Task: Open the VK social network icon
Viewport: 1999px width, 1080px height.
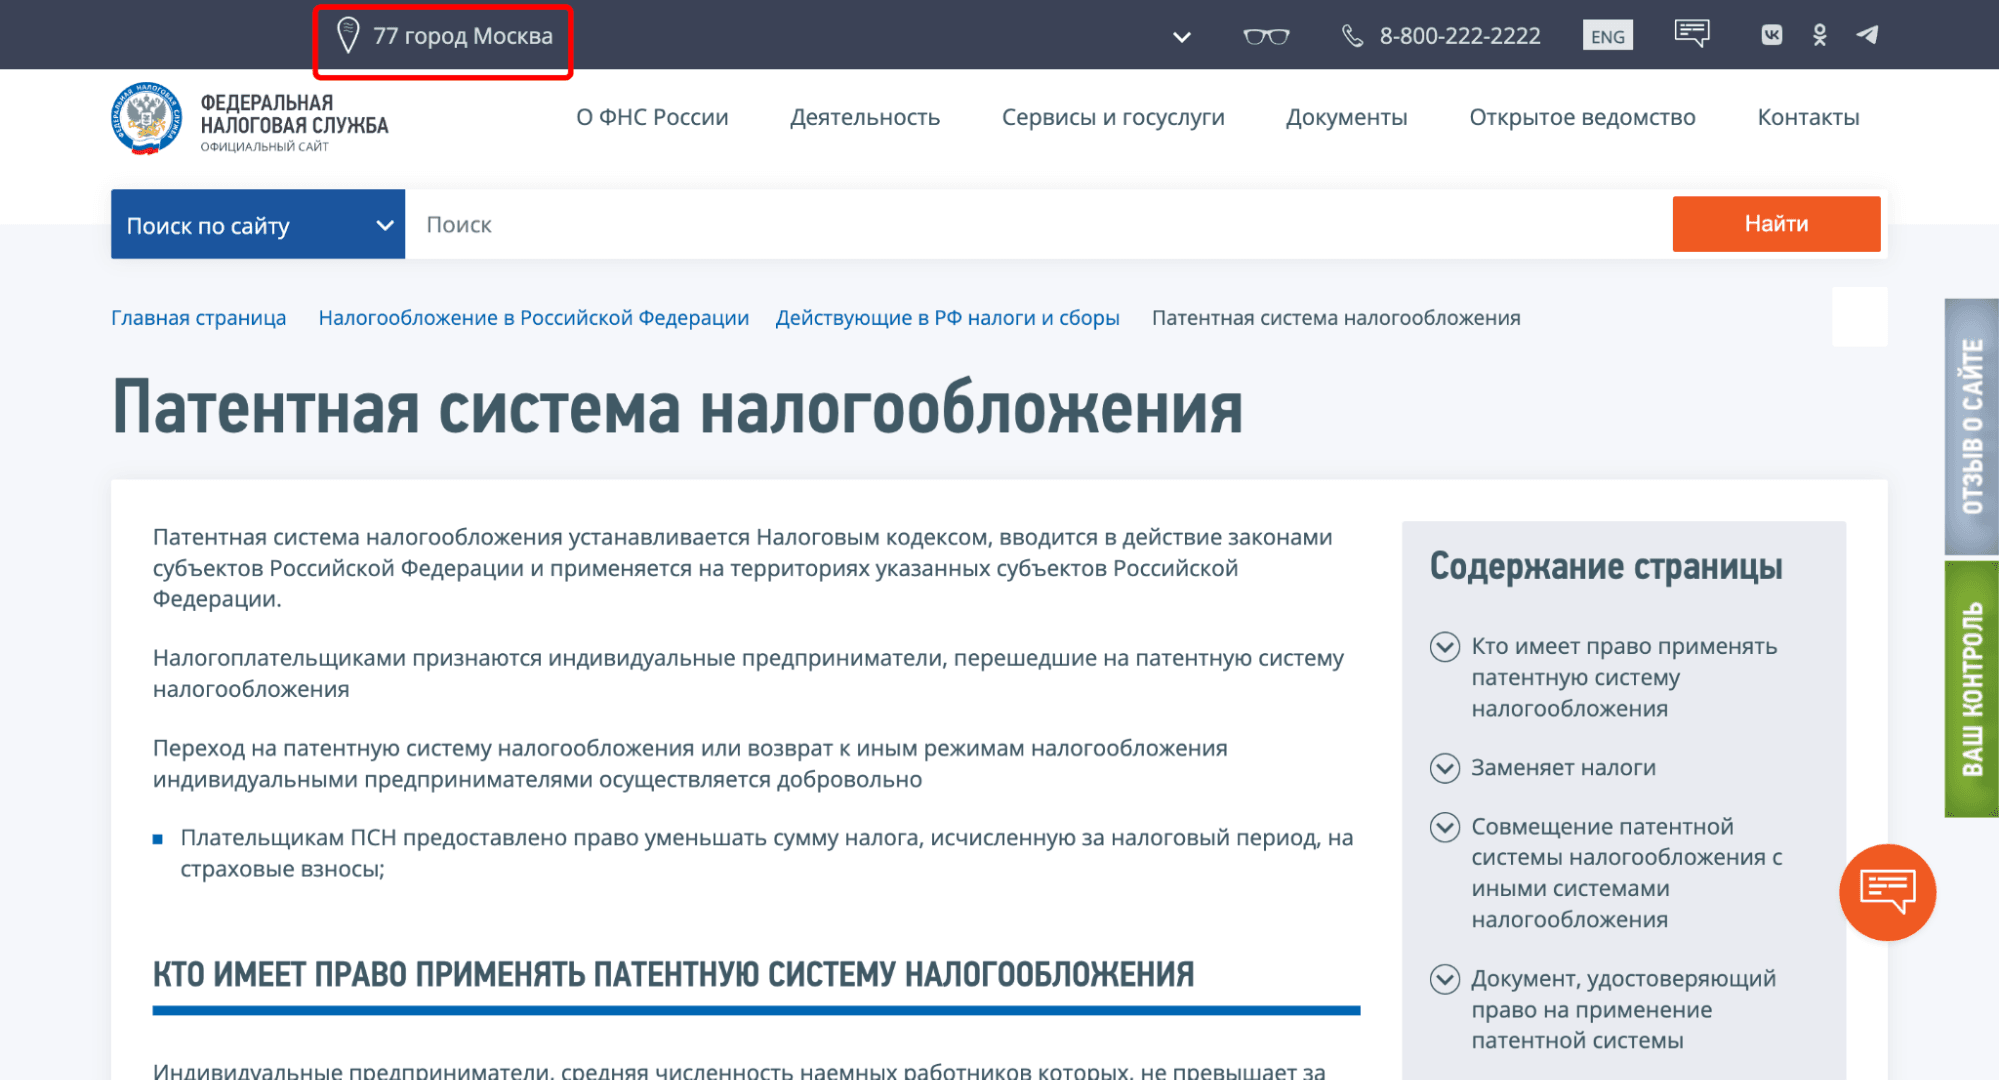Action: 1772,35
